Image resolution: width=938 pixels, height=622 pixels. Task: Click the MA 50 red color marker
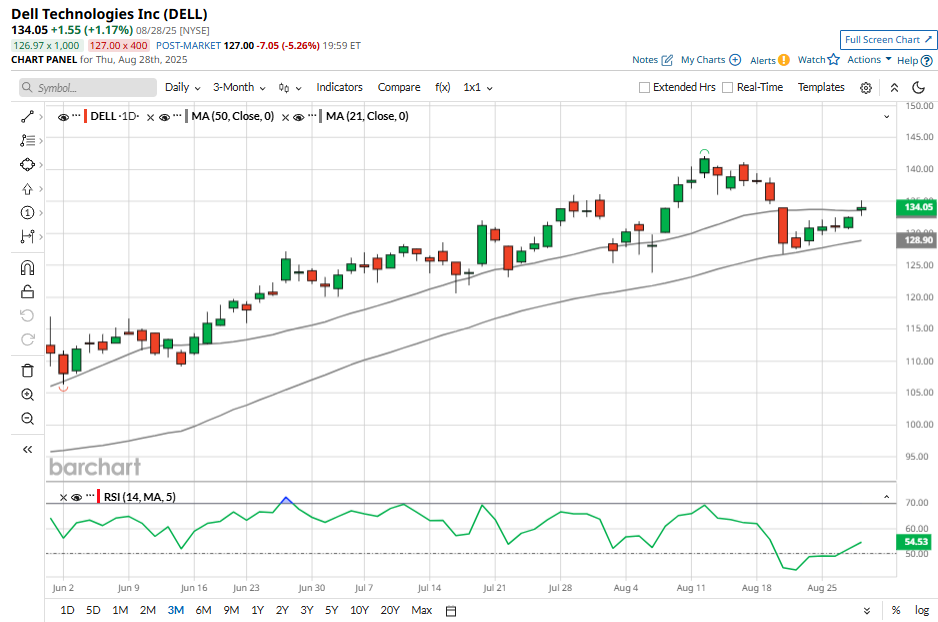187,117
